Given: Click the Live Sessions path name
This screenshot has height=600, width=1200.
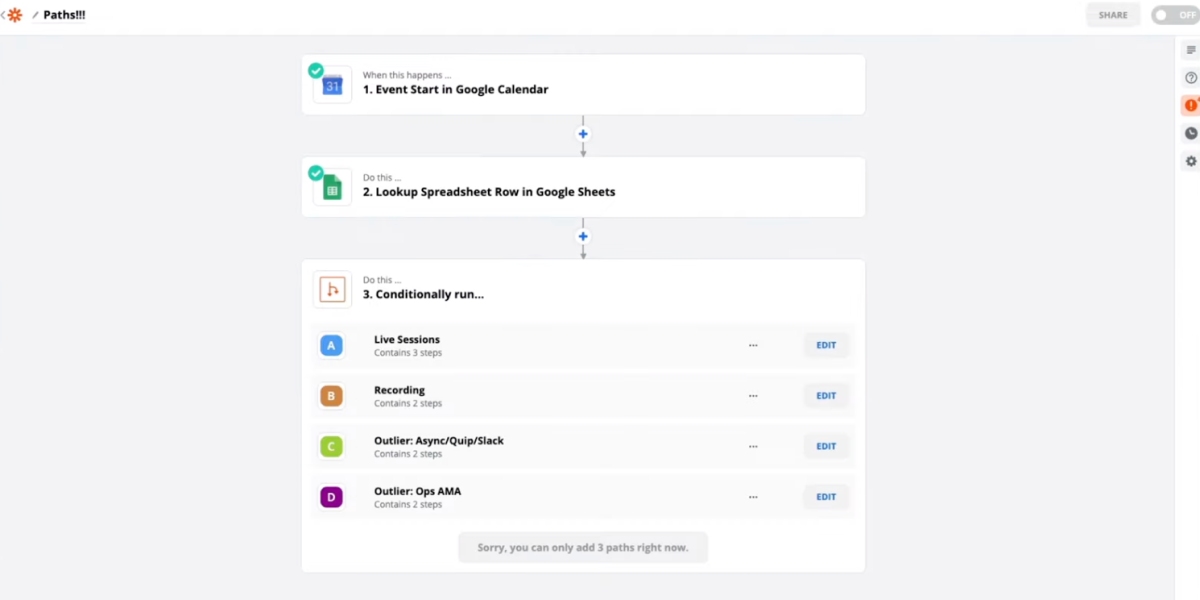Looking at the screenshot, I should click(407, 340).
